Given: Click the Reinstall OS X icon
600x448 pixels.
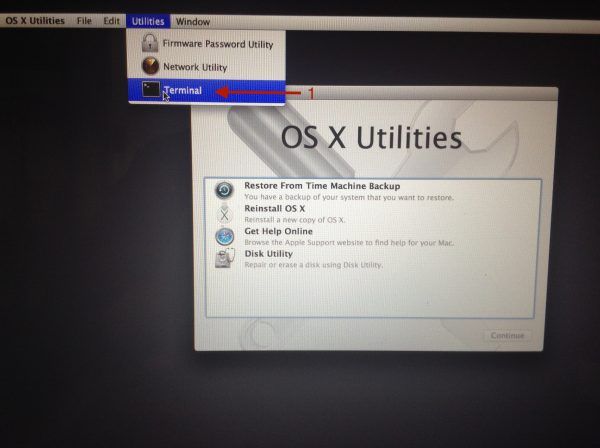Looking at the screenshot, I should click(225, 213).
